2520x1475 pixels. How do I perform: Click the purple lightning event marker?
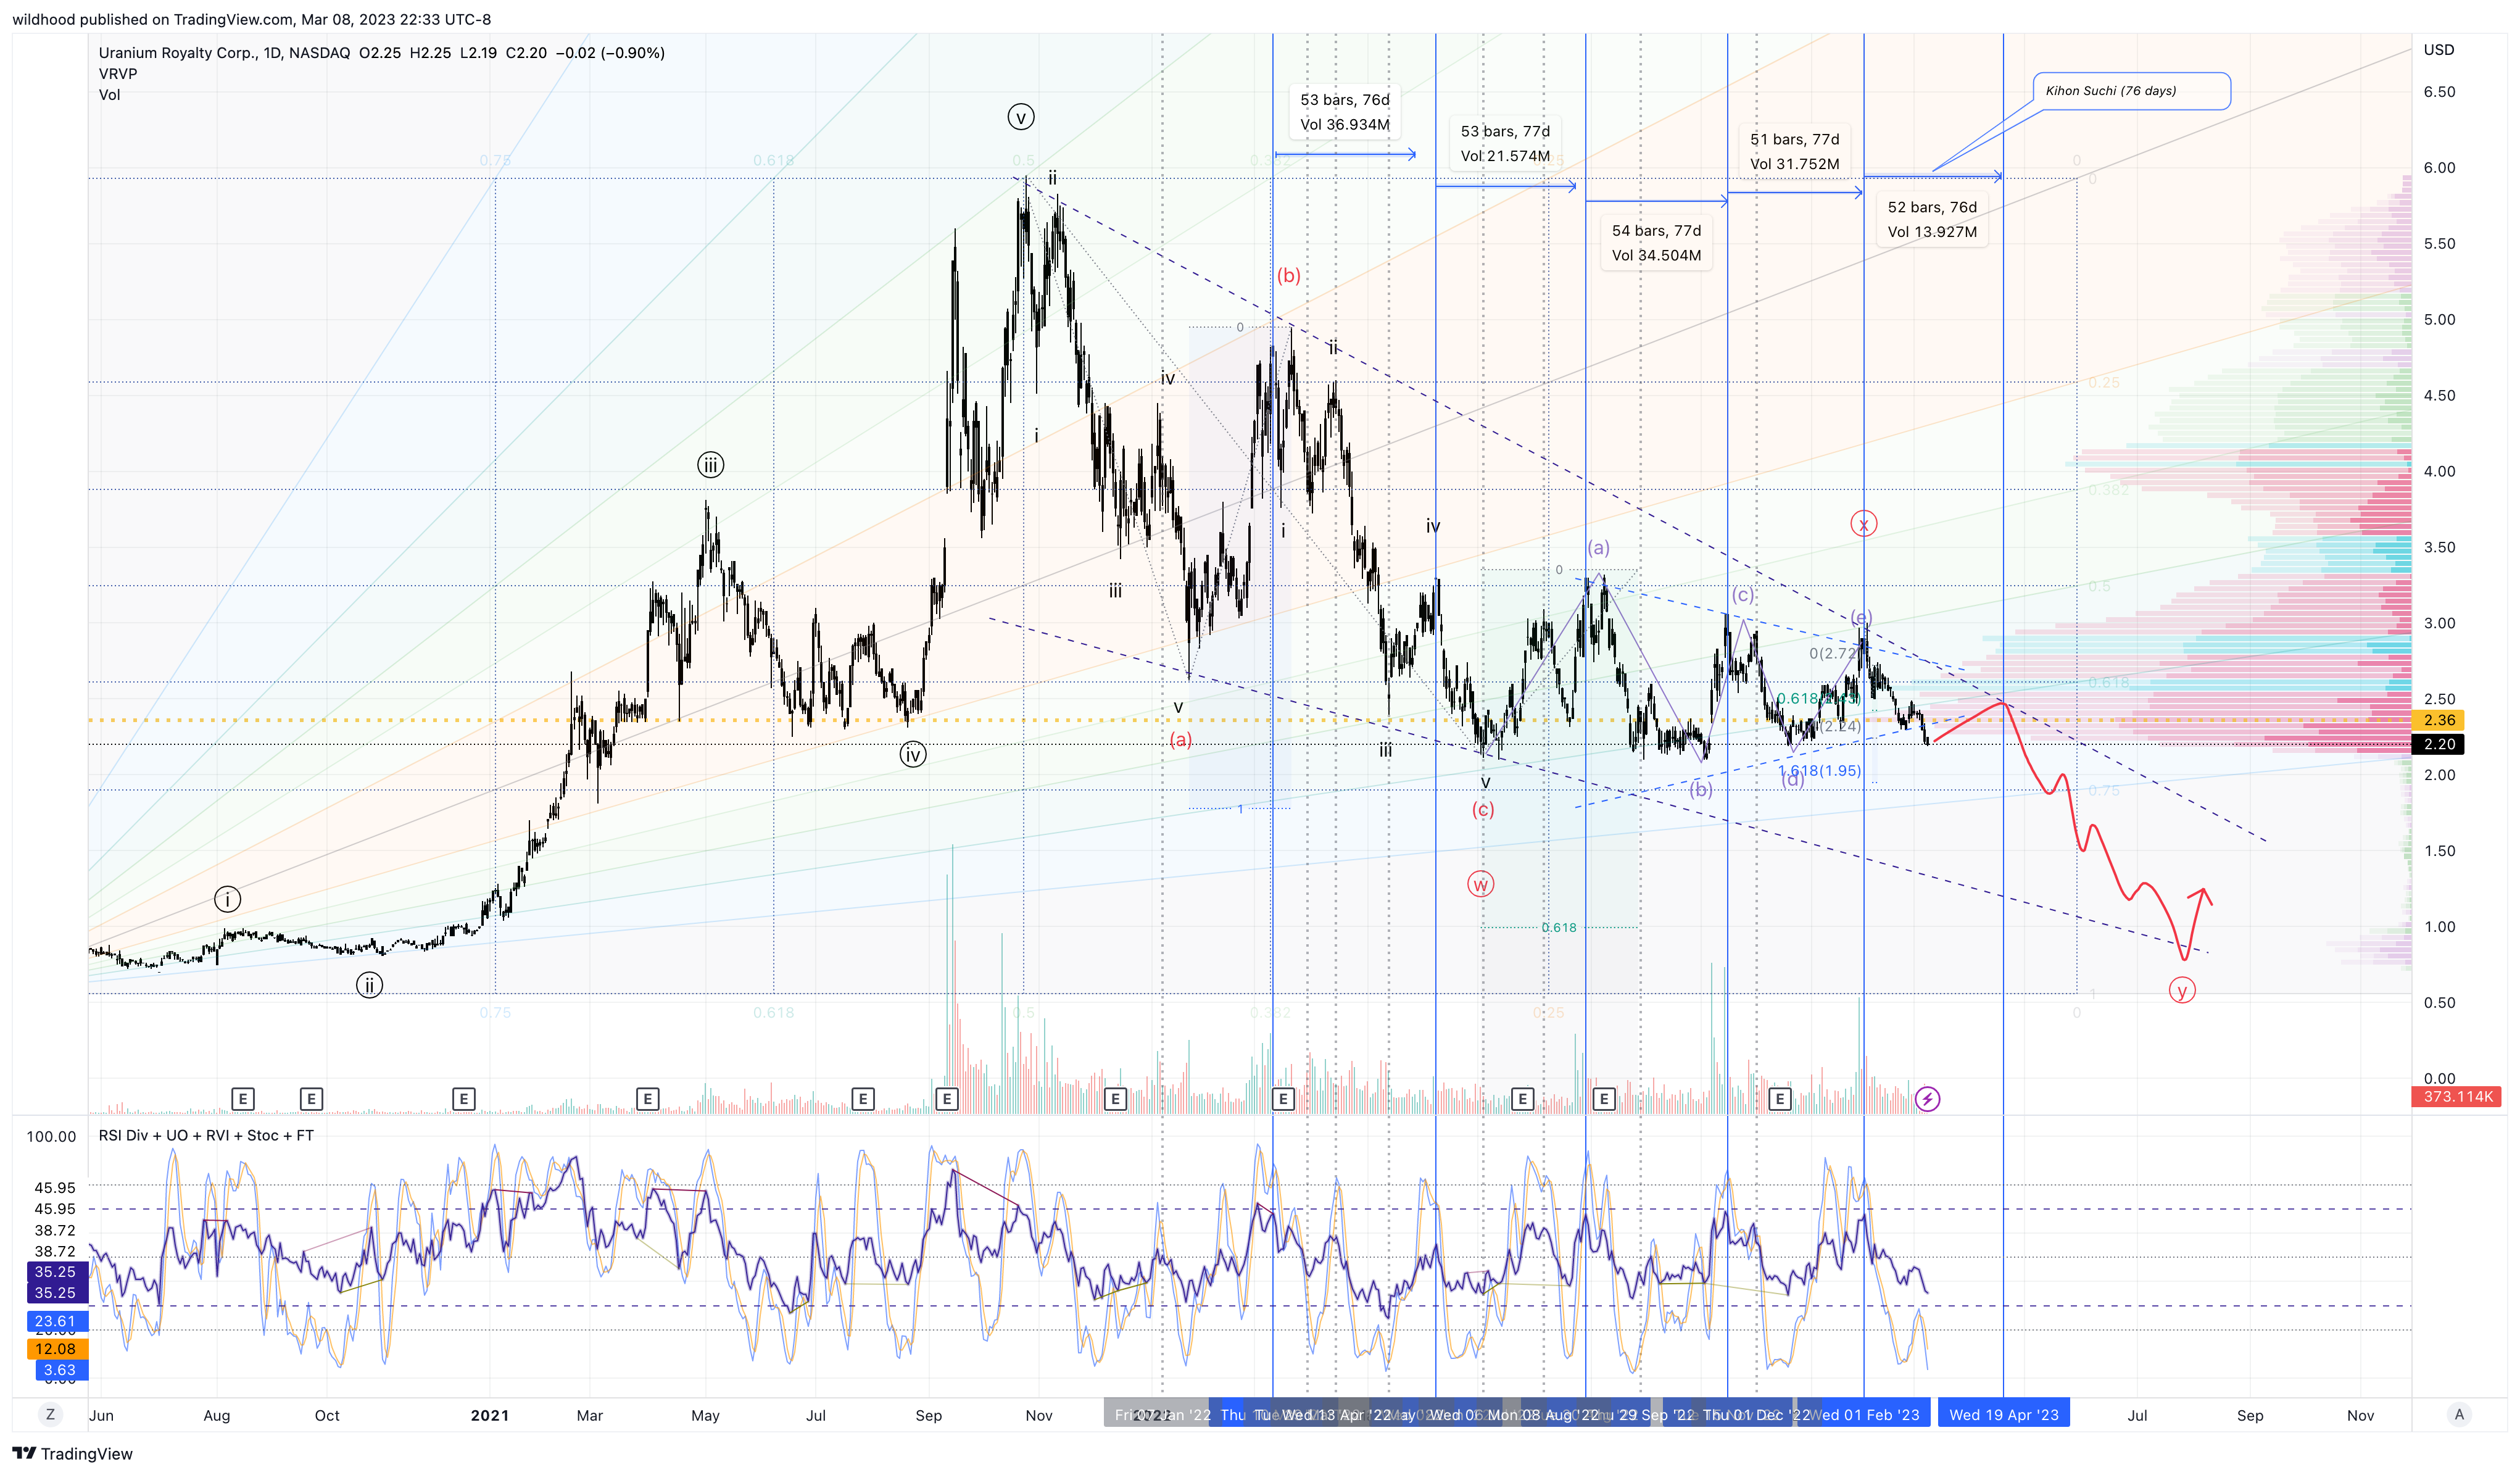1927,1099
